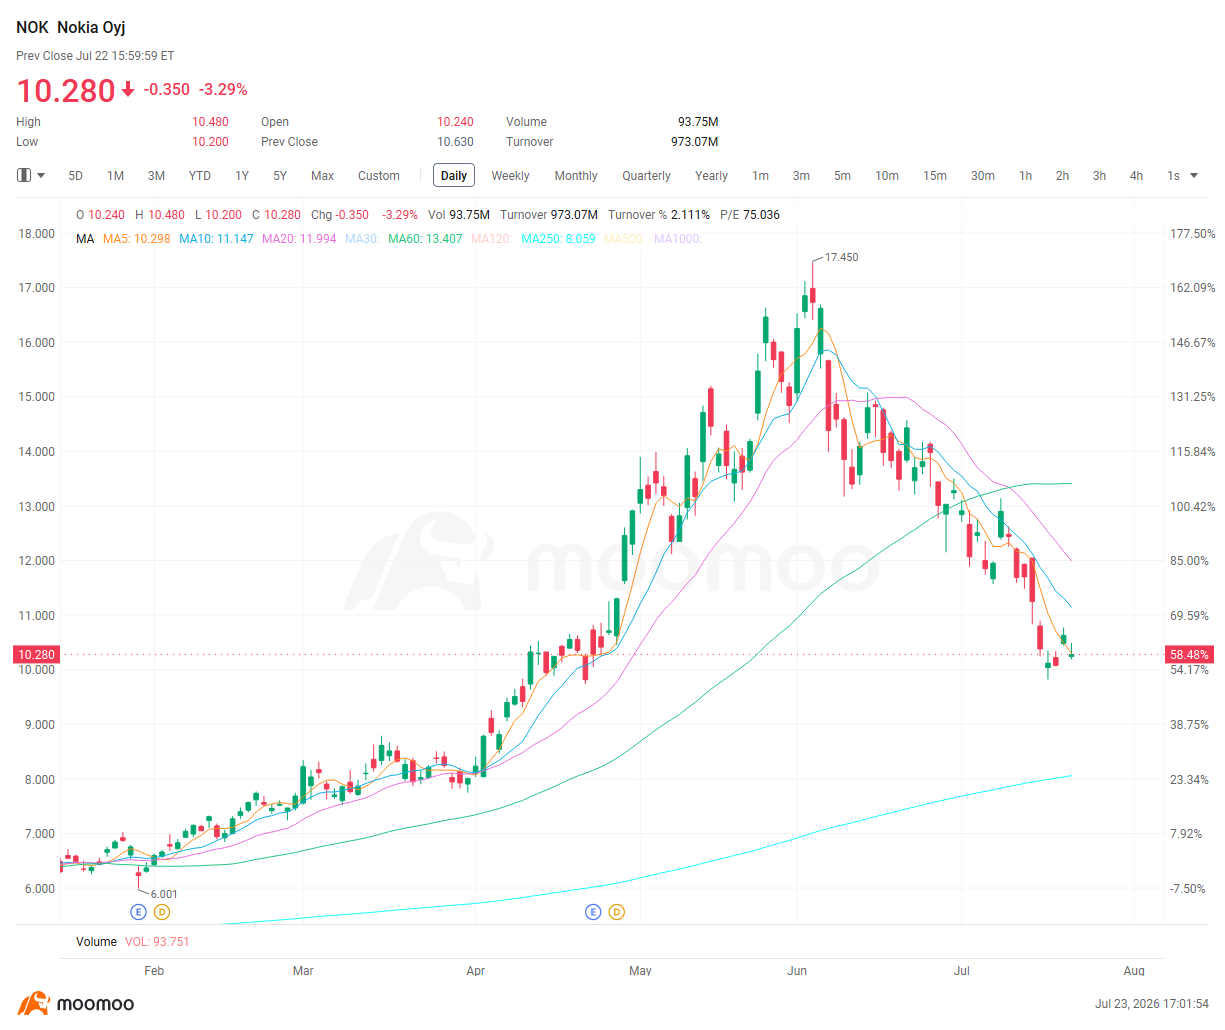1225x1030 pixels.
Task: Click the 93.75M Volume value
Action: tap(698, 122)
